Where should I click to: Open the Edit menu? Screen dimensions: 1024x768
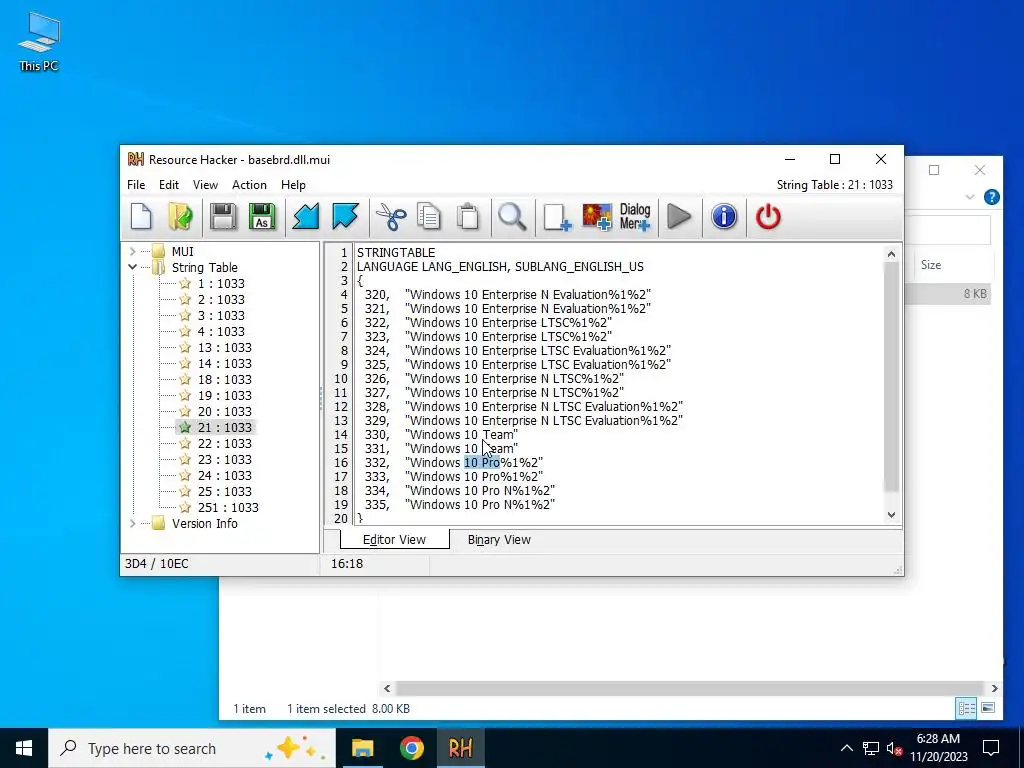[168, 185]
